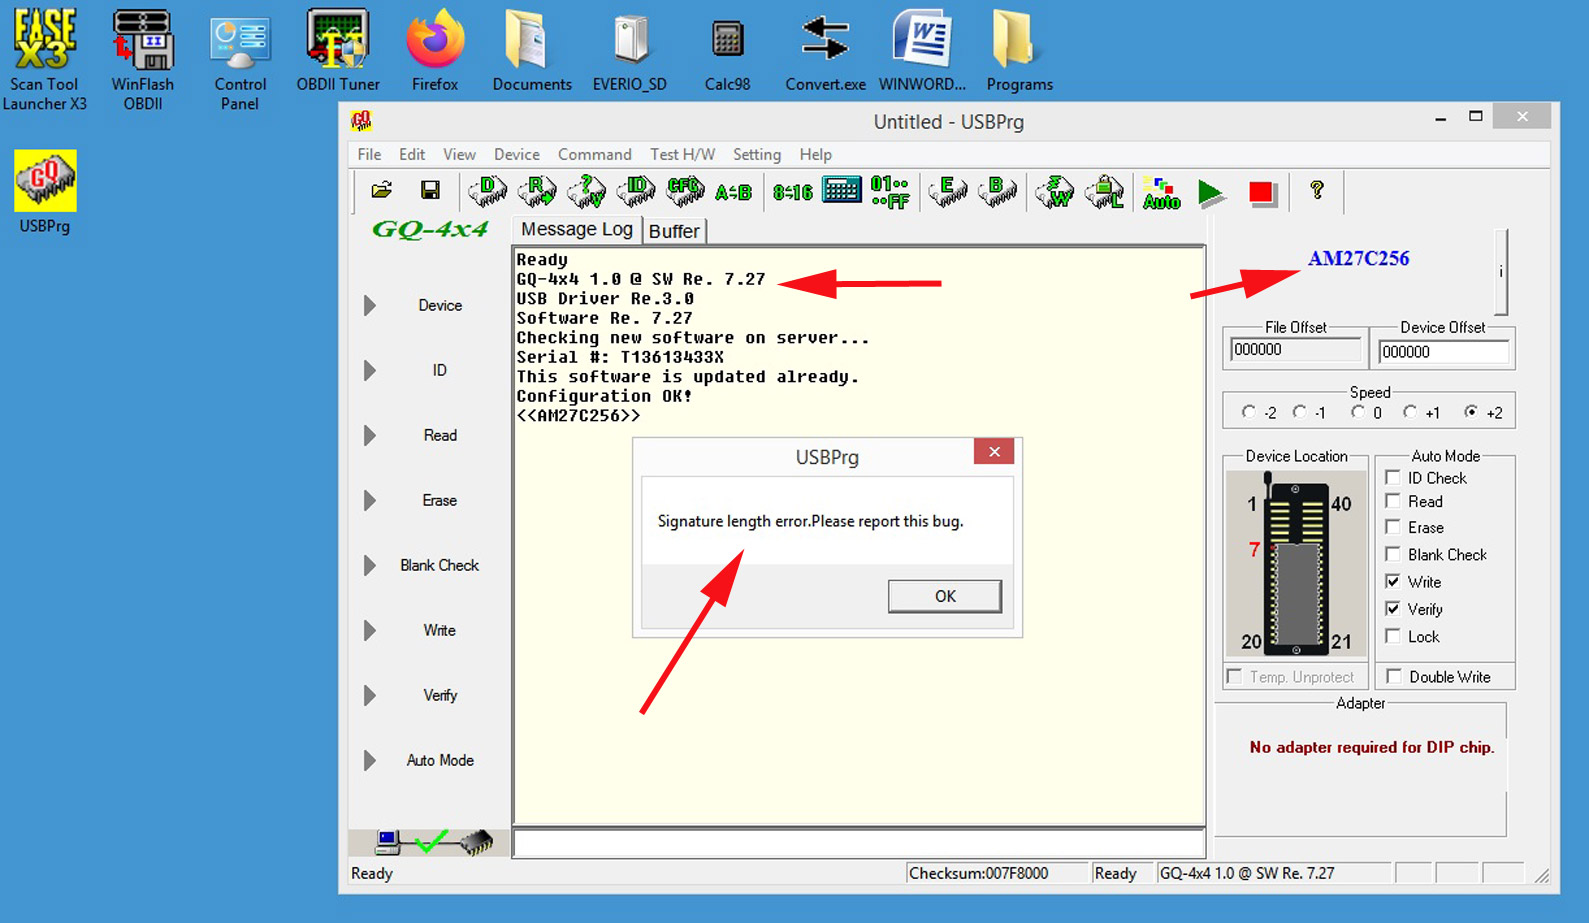Enable the Double Write checkbox
This screenshot has height=923, width=1589.
pyautogui.click(x=1394, y=677)
